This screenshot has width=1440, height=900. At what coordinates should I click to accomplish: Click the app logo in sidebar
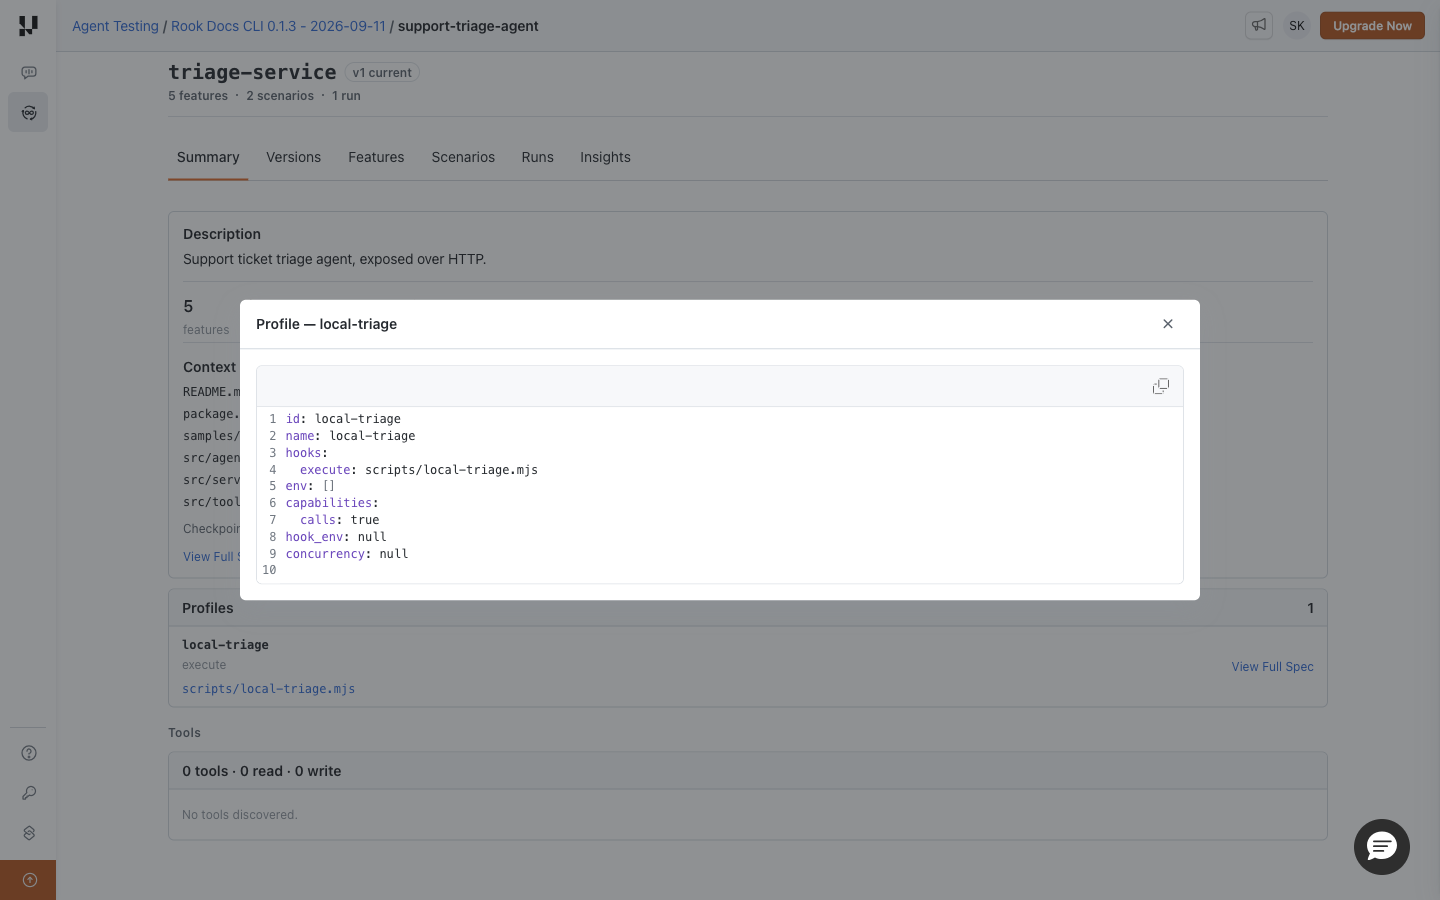click(x=28, y=26)
